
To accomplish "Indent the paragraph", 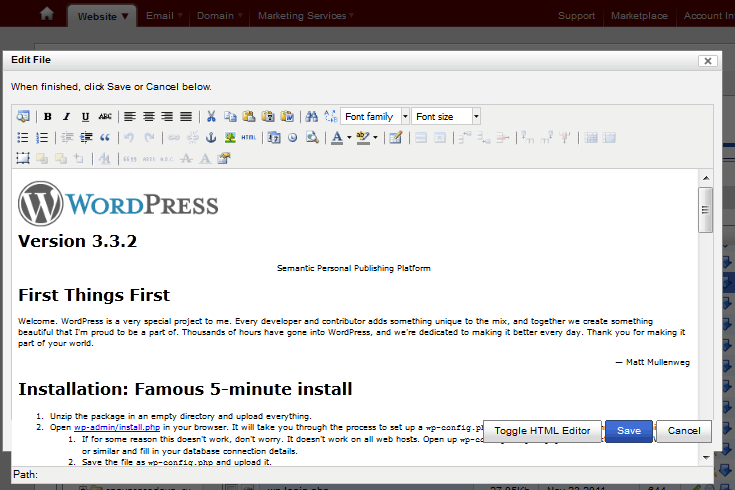I will pyautogui.click(x=86, y=137).
